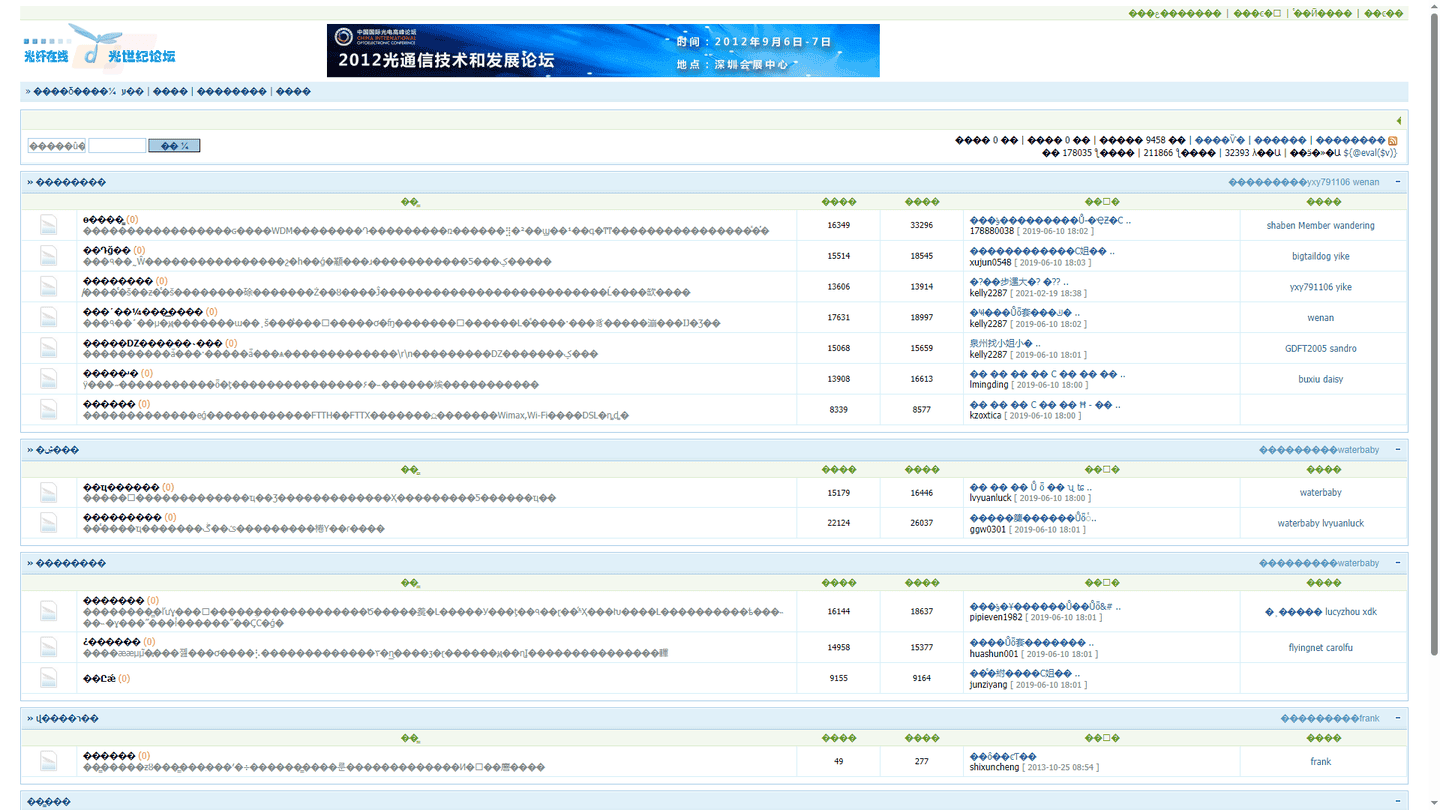
Task: Open moderator wandering's profile
Action: click(x=1355, y=226)
